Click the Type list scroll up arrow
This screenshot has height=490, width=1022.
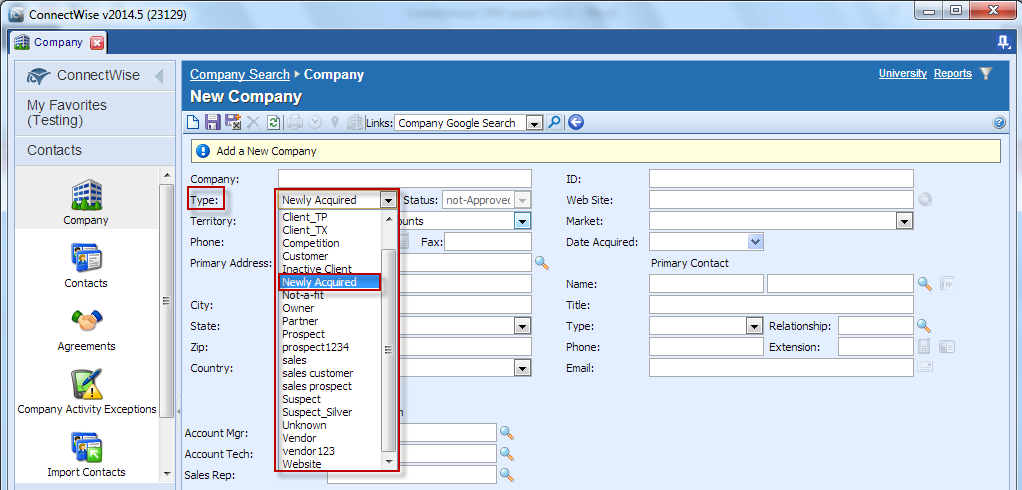coord(389,219)
